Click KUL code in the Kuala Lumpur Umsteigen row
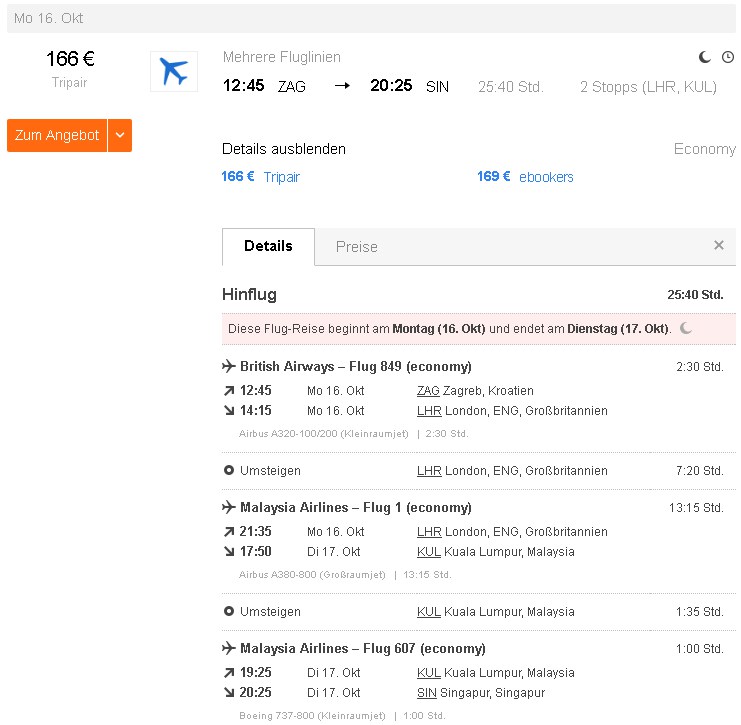Screen dimensions: 741x725 coord(429,612)
